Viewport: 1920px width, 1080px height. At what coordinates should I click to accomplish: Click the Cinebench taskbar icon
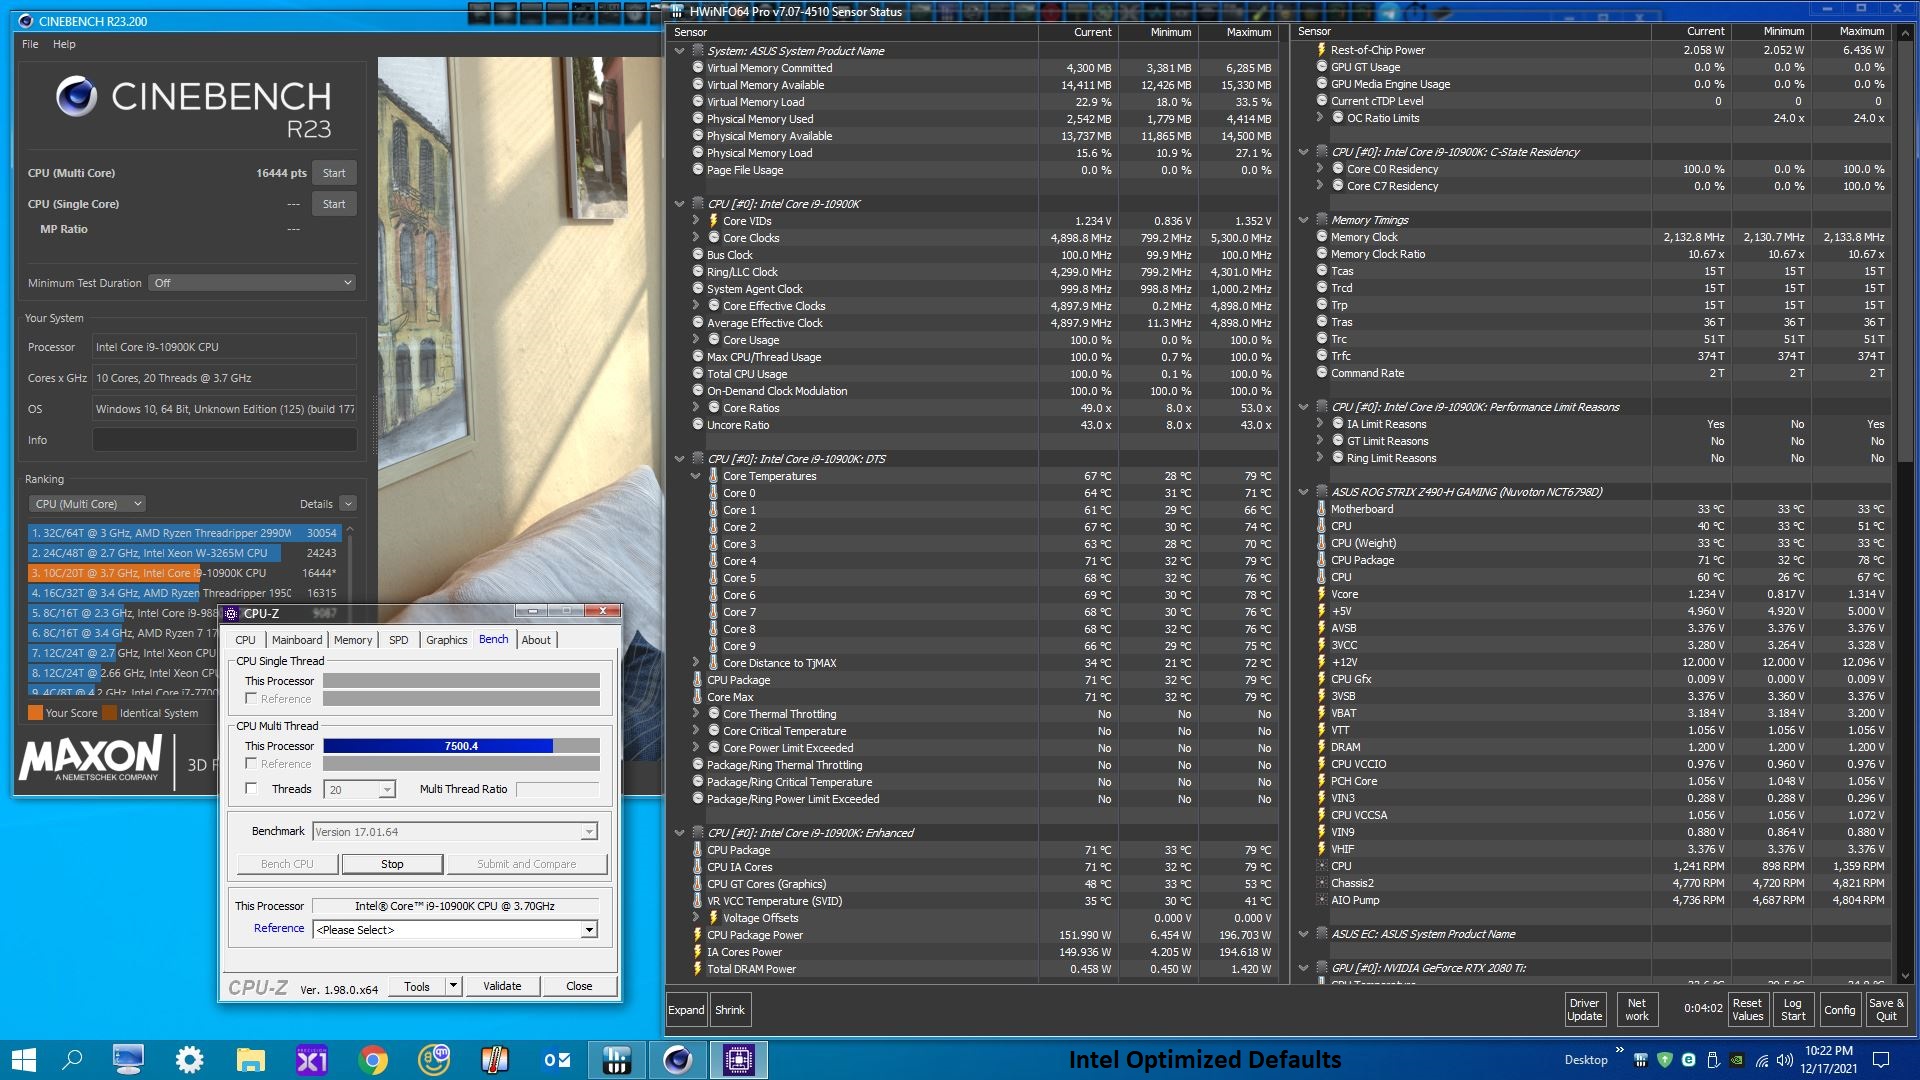click(x=678, y=1060)
